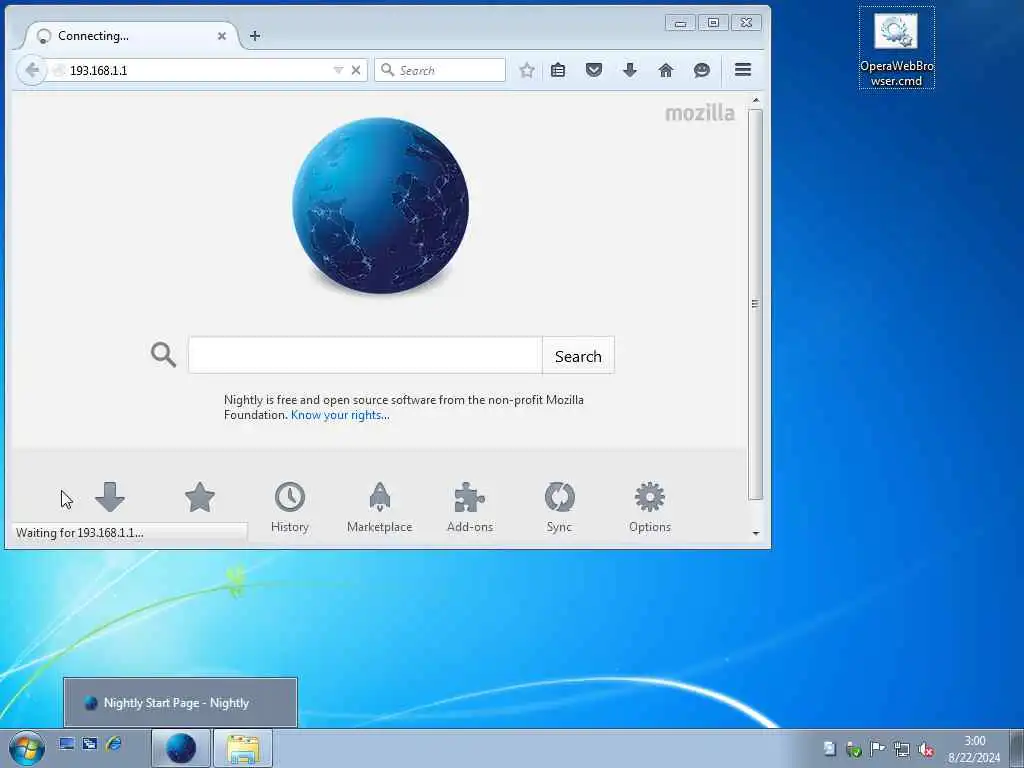Click the page vertical scrollbar thumb
The image size is (1024, 768).
point(756,304)
